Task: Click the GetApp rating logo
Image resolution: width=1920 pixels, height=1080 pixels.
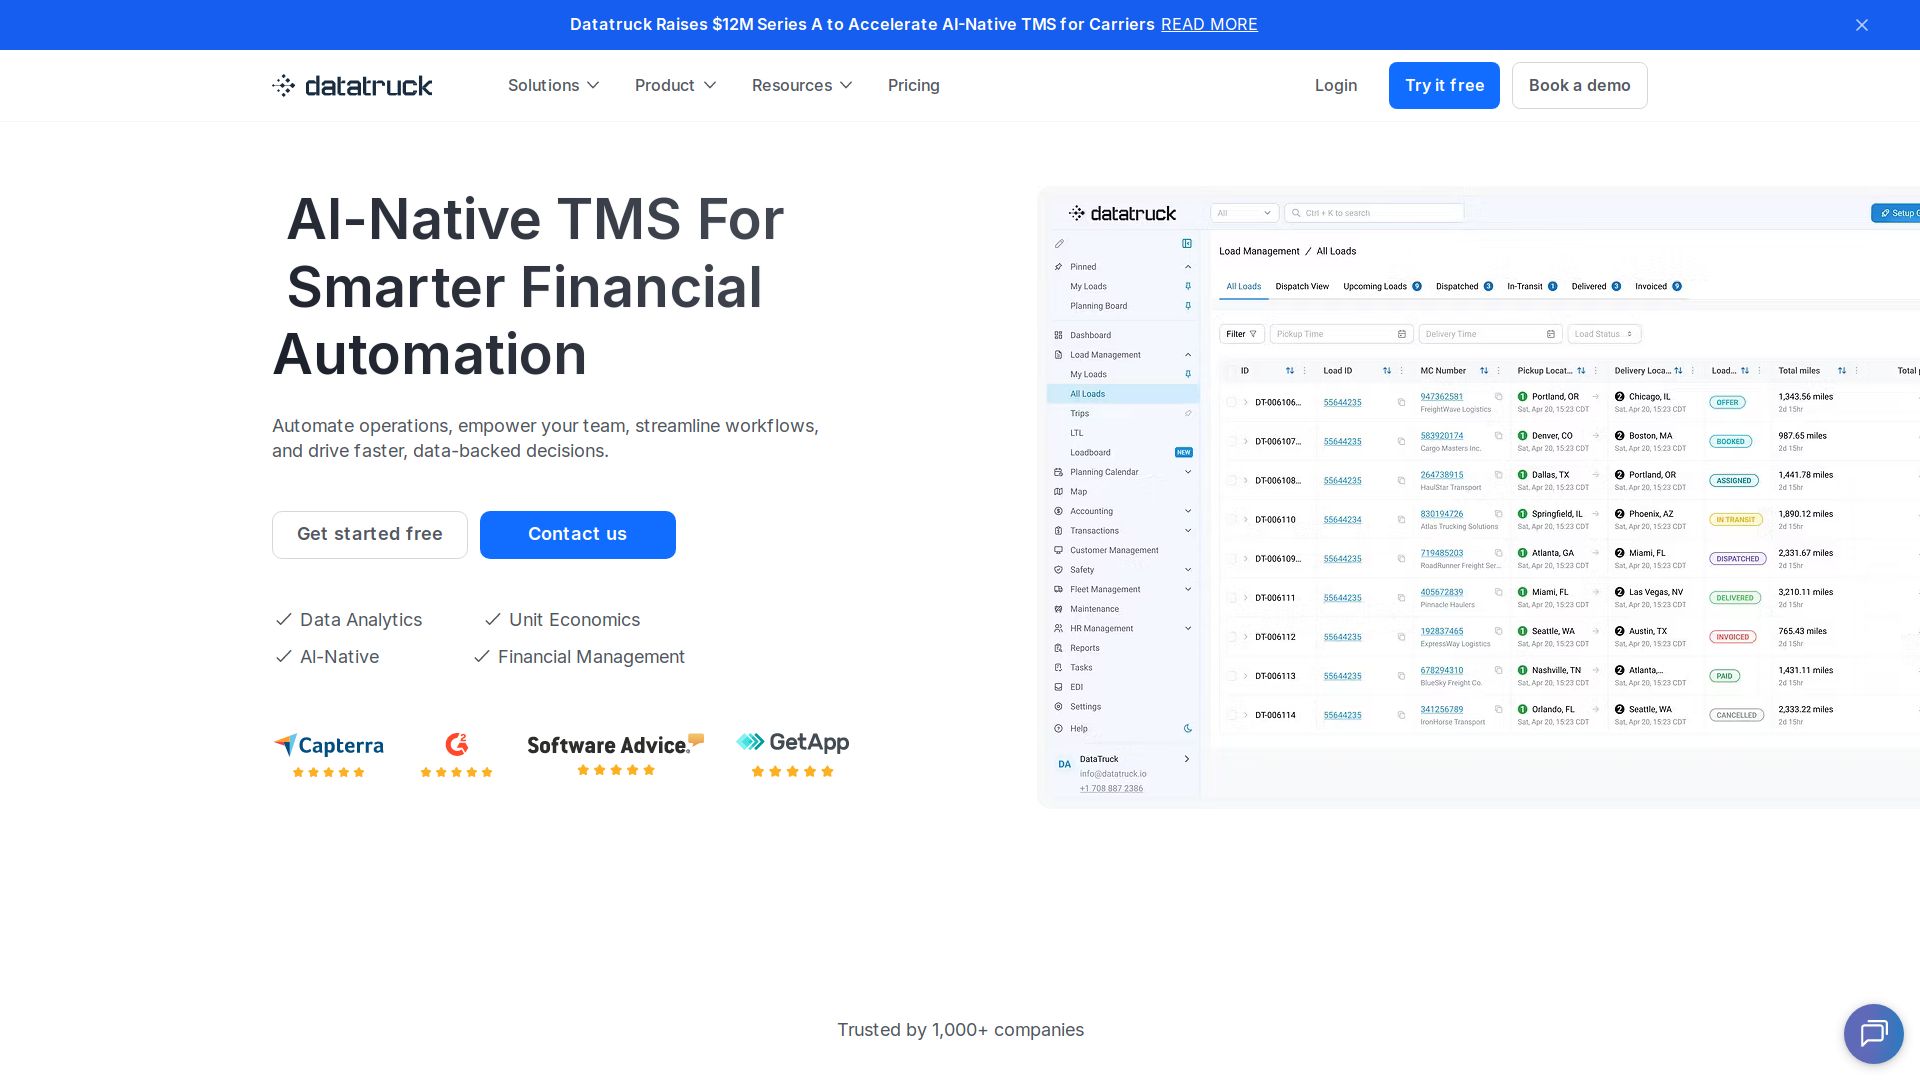Action: click(x=793, y=754)
